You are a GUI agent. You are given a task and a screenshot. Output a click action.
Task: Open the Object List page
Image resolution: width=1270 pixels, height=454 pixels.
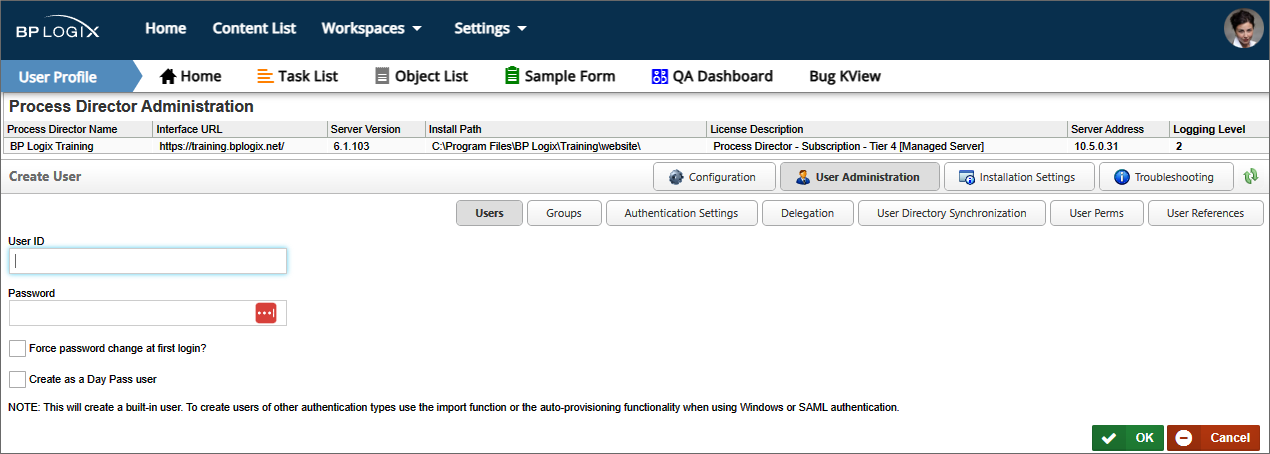(x=421, y=76)
